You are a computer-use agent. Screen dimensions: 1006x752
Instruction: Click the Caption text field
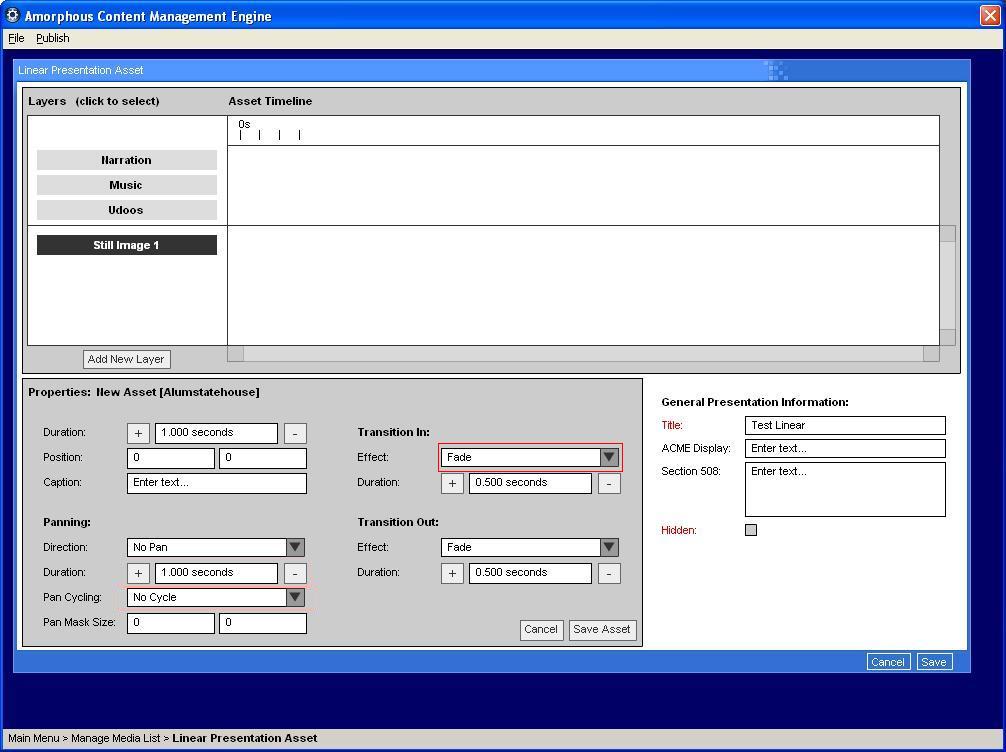click(217, 483)
